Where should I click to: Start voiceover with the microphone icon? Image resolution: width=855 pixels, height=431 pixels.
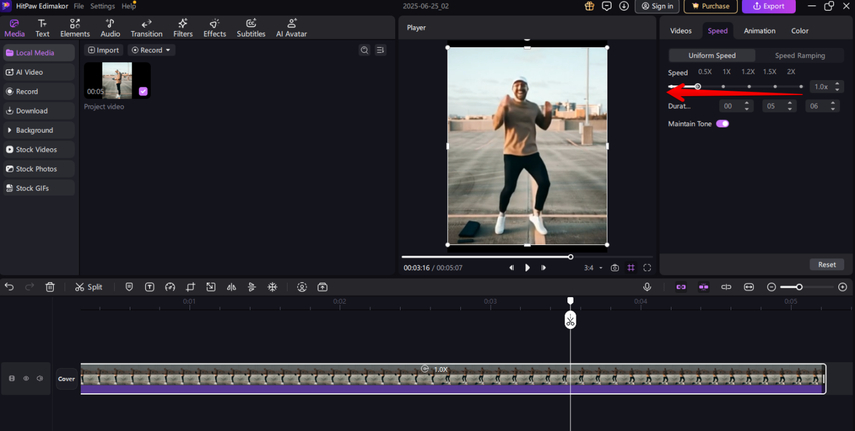(647, 287)
